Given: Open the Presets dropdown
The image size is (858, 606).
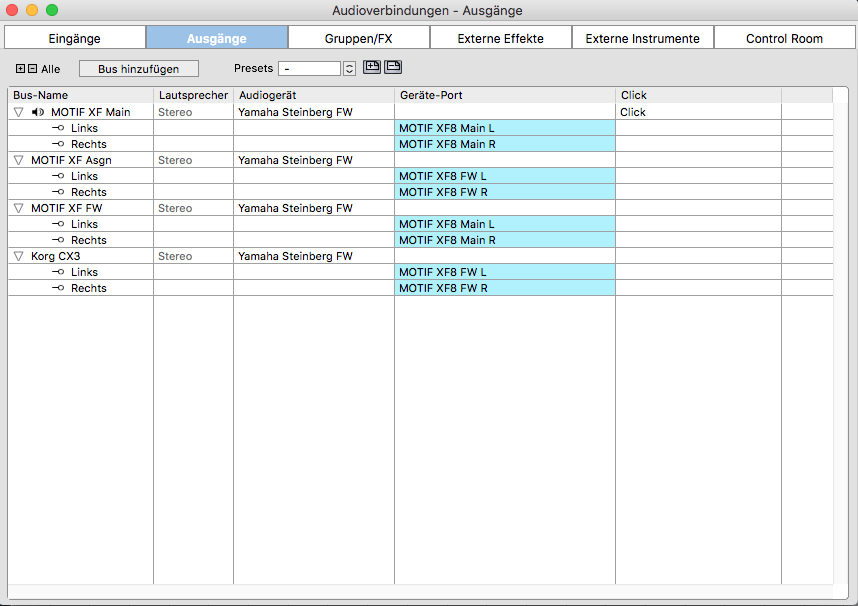Looking at the screenshot, I should tap(310, 68).
